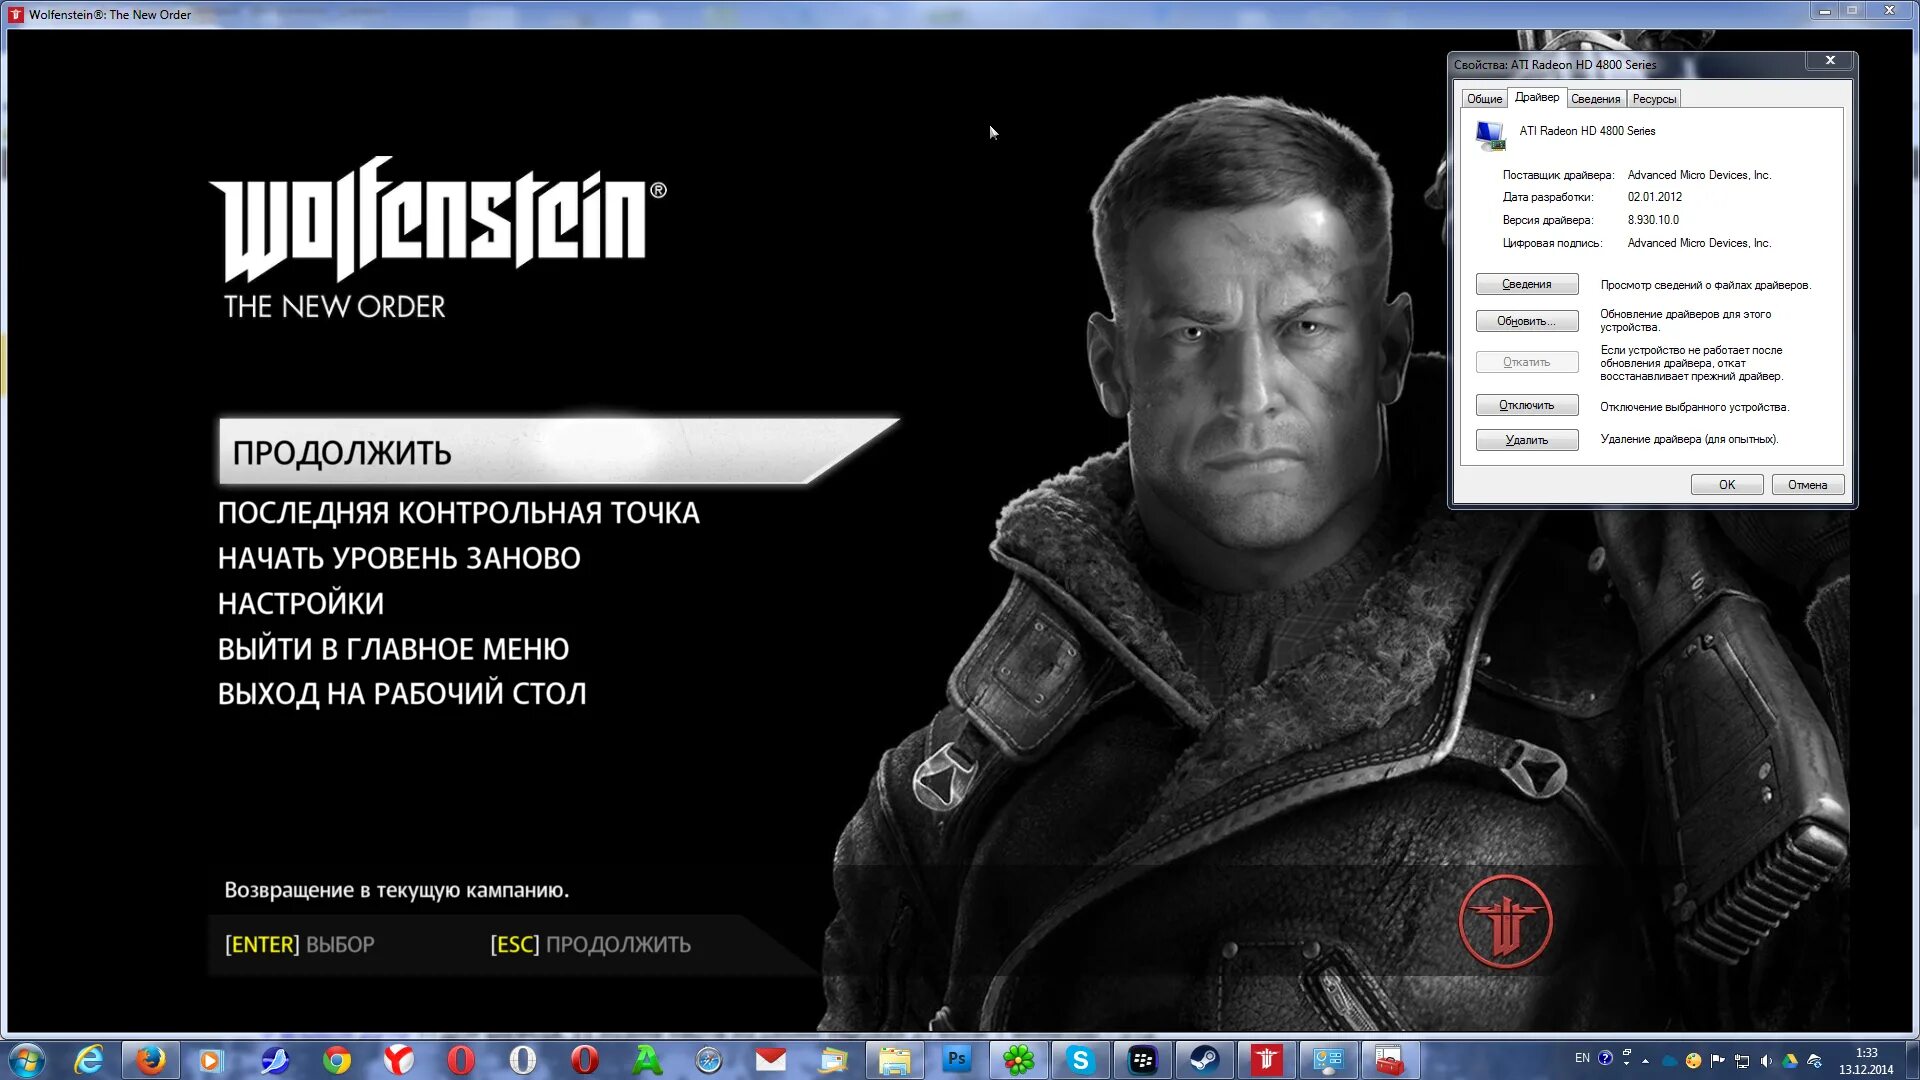Click the Обновить... driver button
This screenshot has height=1080, width=1920.
[x=1527, y=321]
